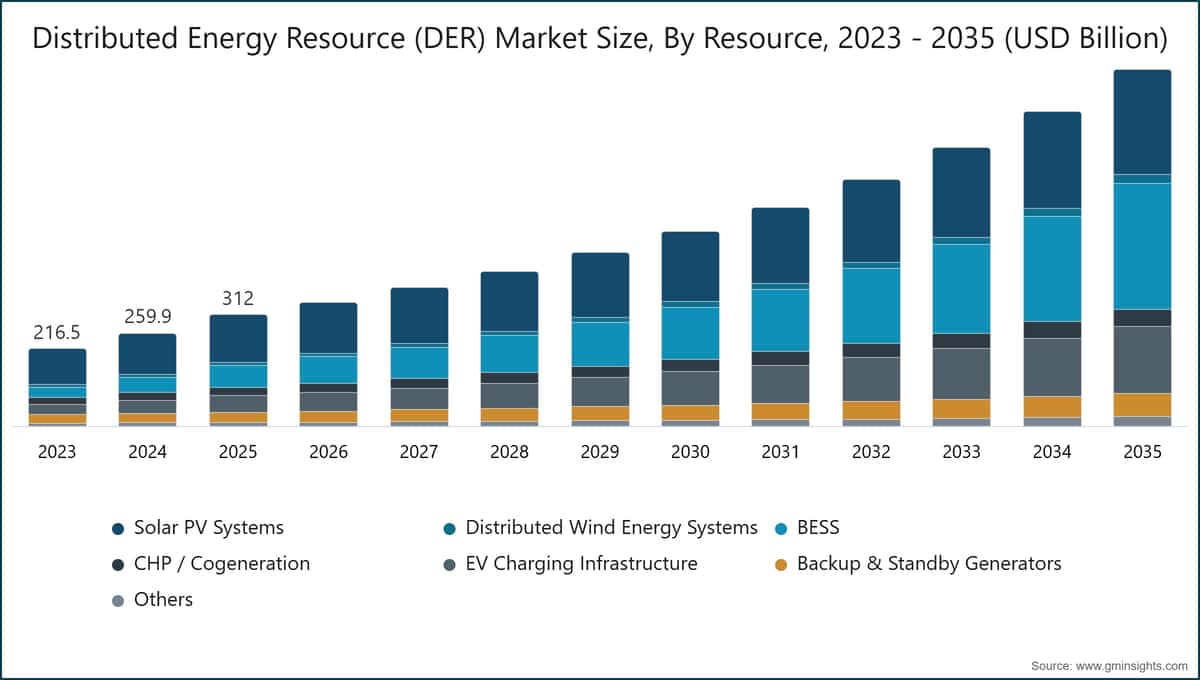
Task: Select the EV Charging segment of the 2033 bar
Action: (962, 373)
